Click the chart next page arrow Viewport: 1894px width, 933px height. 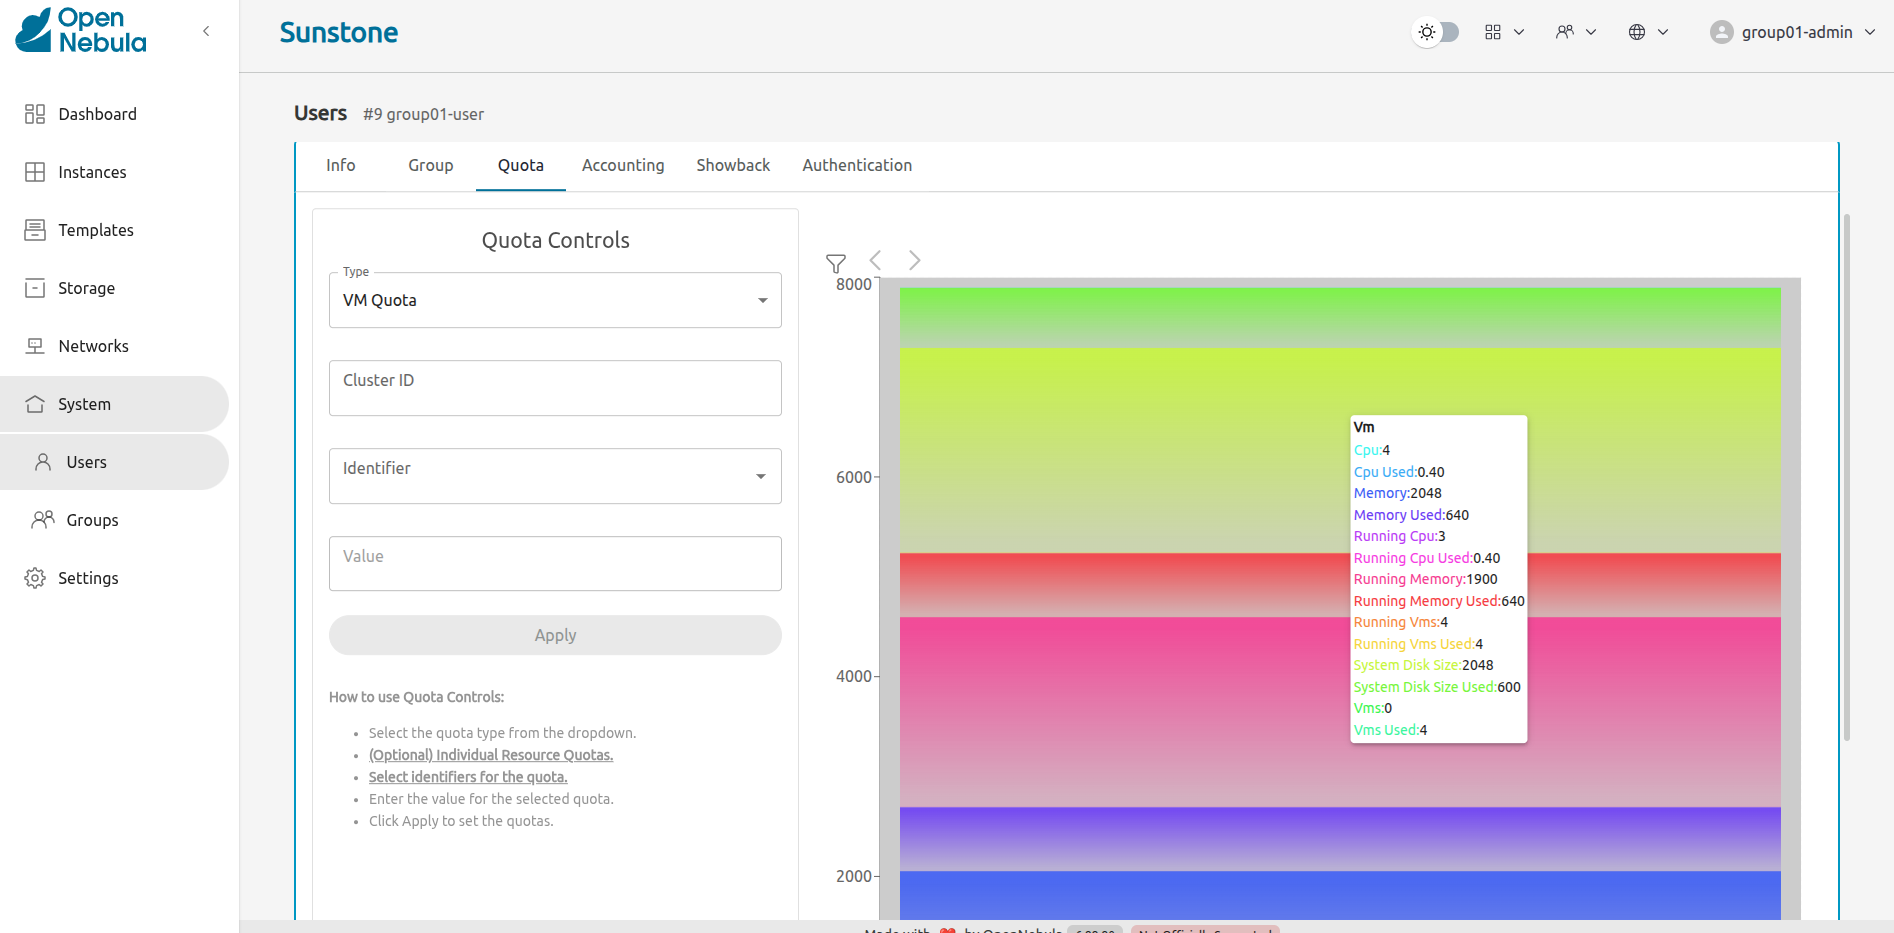(x=914, y=261)
